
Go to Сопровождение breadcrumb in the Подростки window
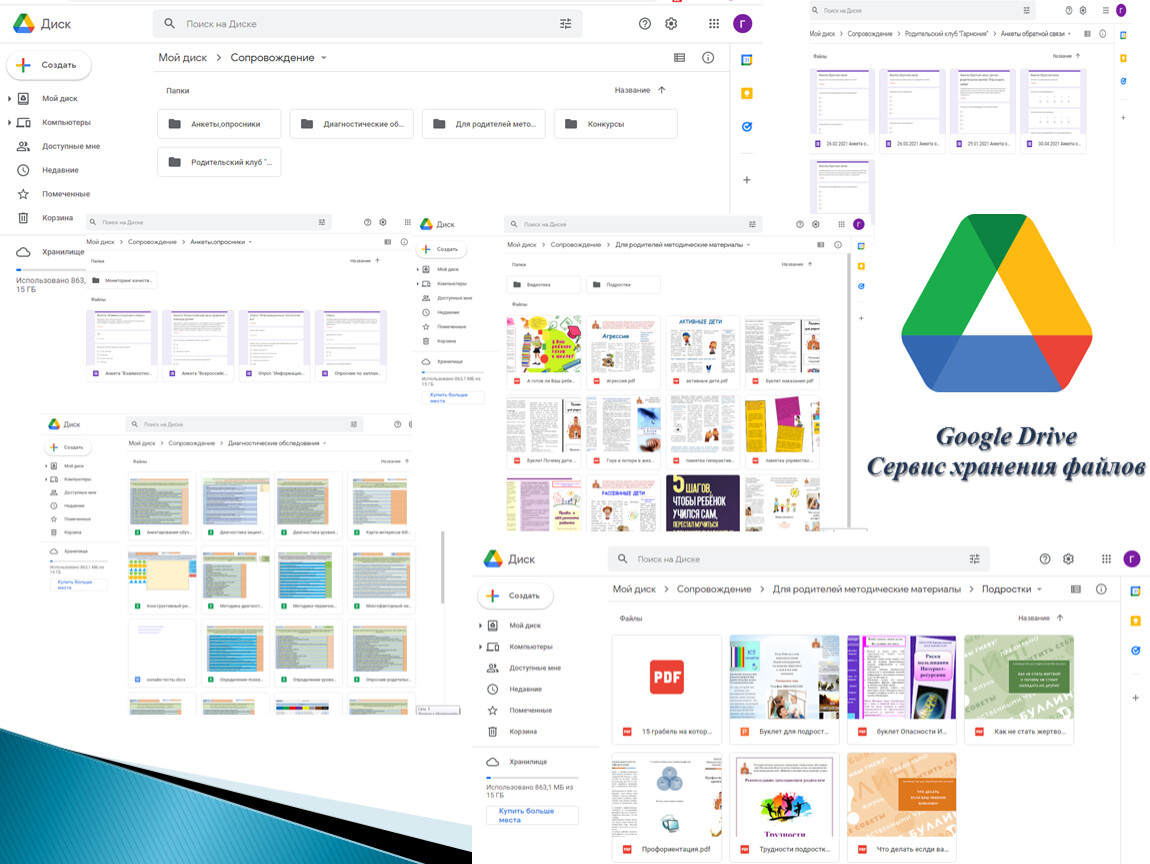[714, 589]
